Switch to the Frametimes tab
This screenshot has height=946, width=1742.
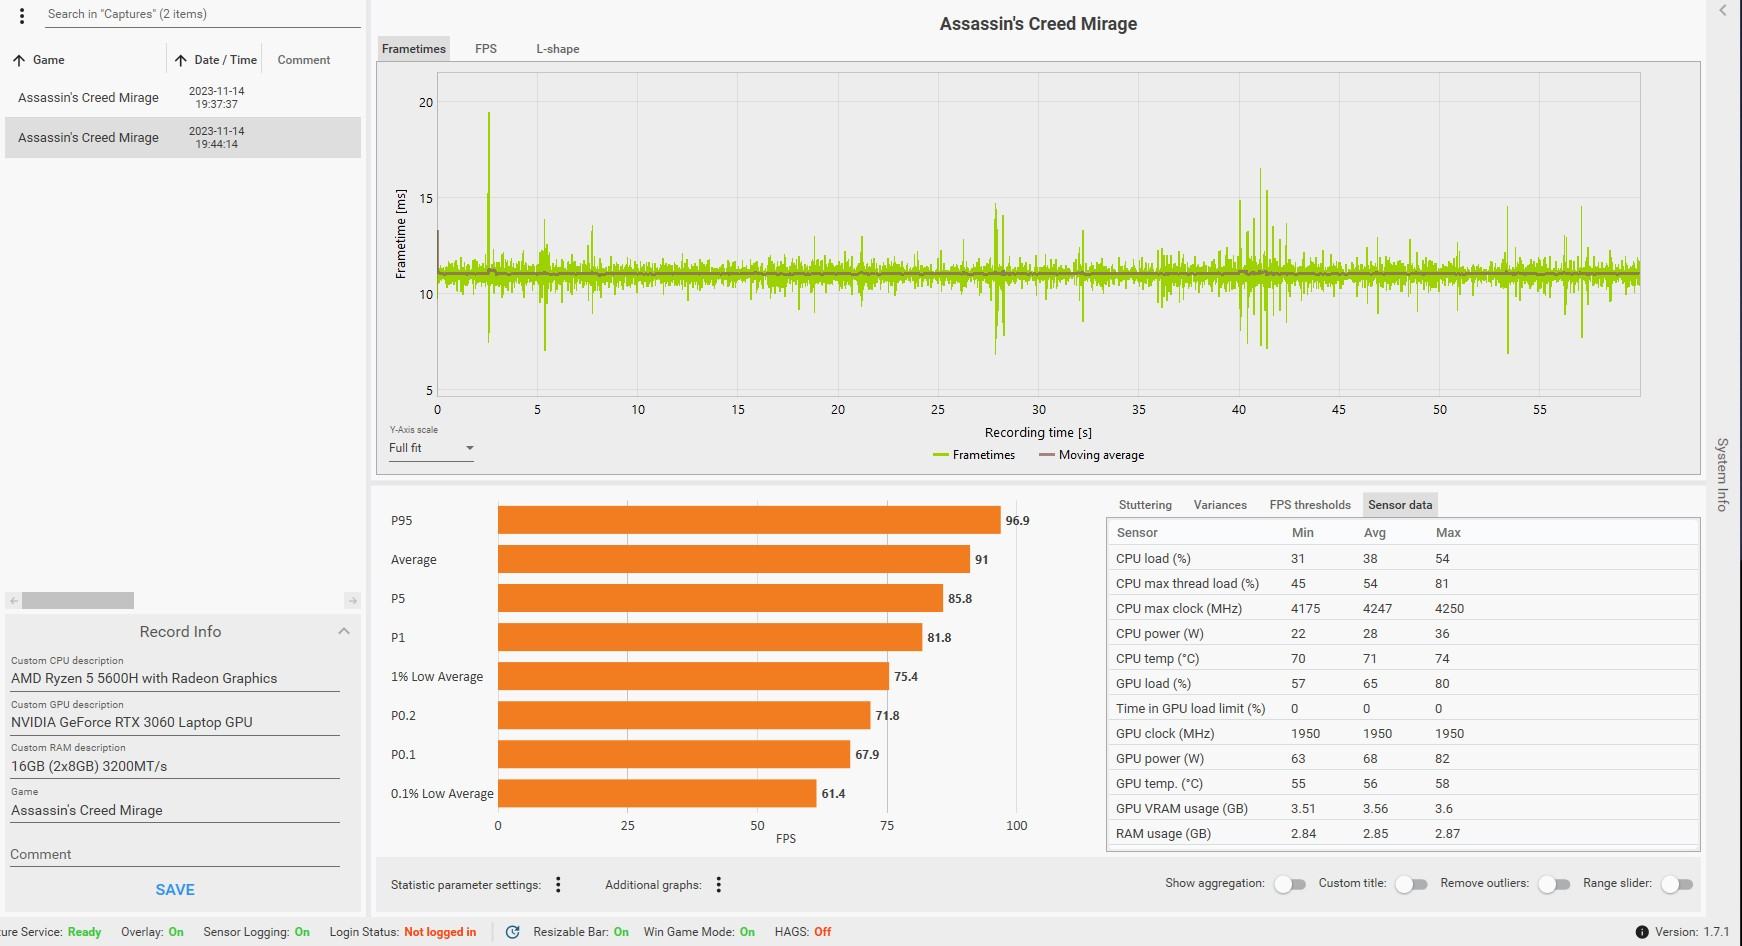point(414,49)
